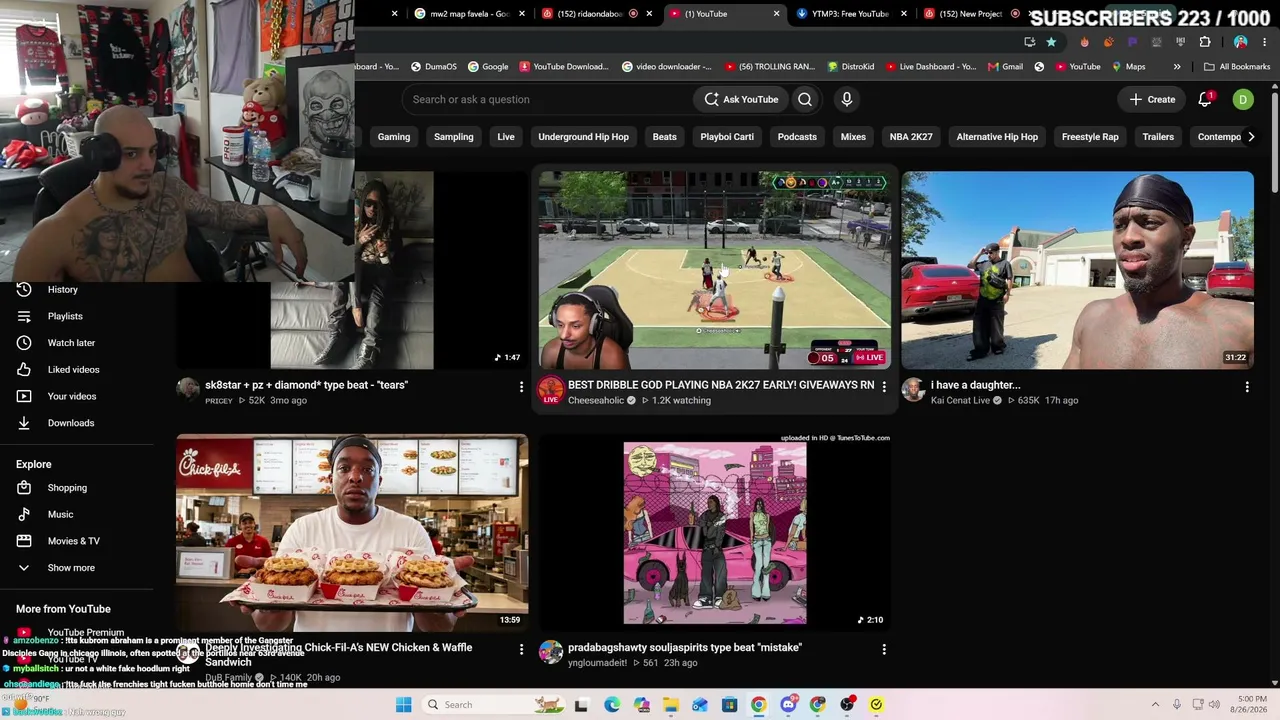The image size is (1280, 720).
Task: Open the "i have a daughter..." video title
Action: click(x=975, y=385)
